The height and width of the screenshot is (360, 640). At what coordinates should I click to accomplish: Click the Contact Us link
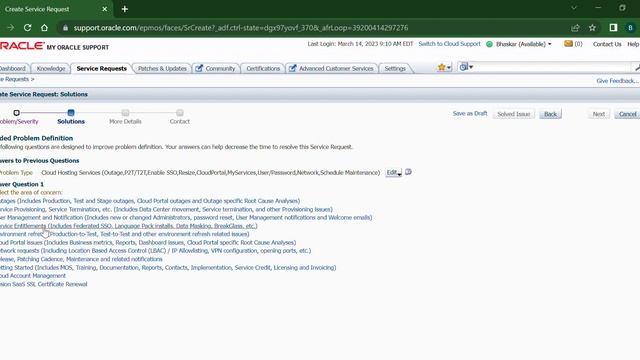(607, 44)
